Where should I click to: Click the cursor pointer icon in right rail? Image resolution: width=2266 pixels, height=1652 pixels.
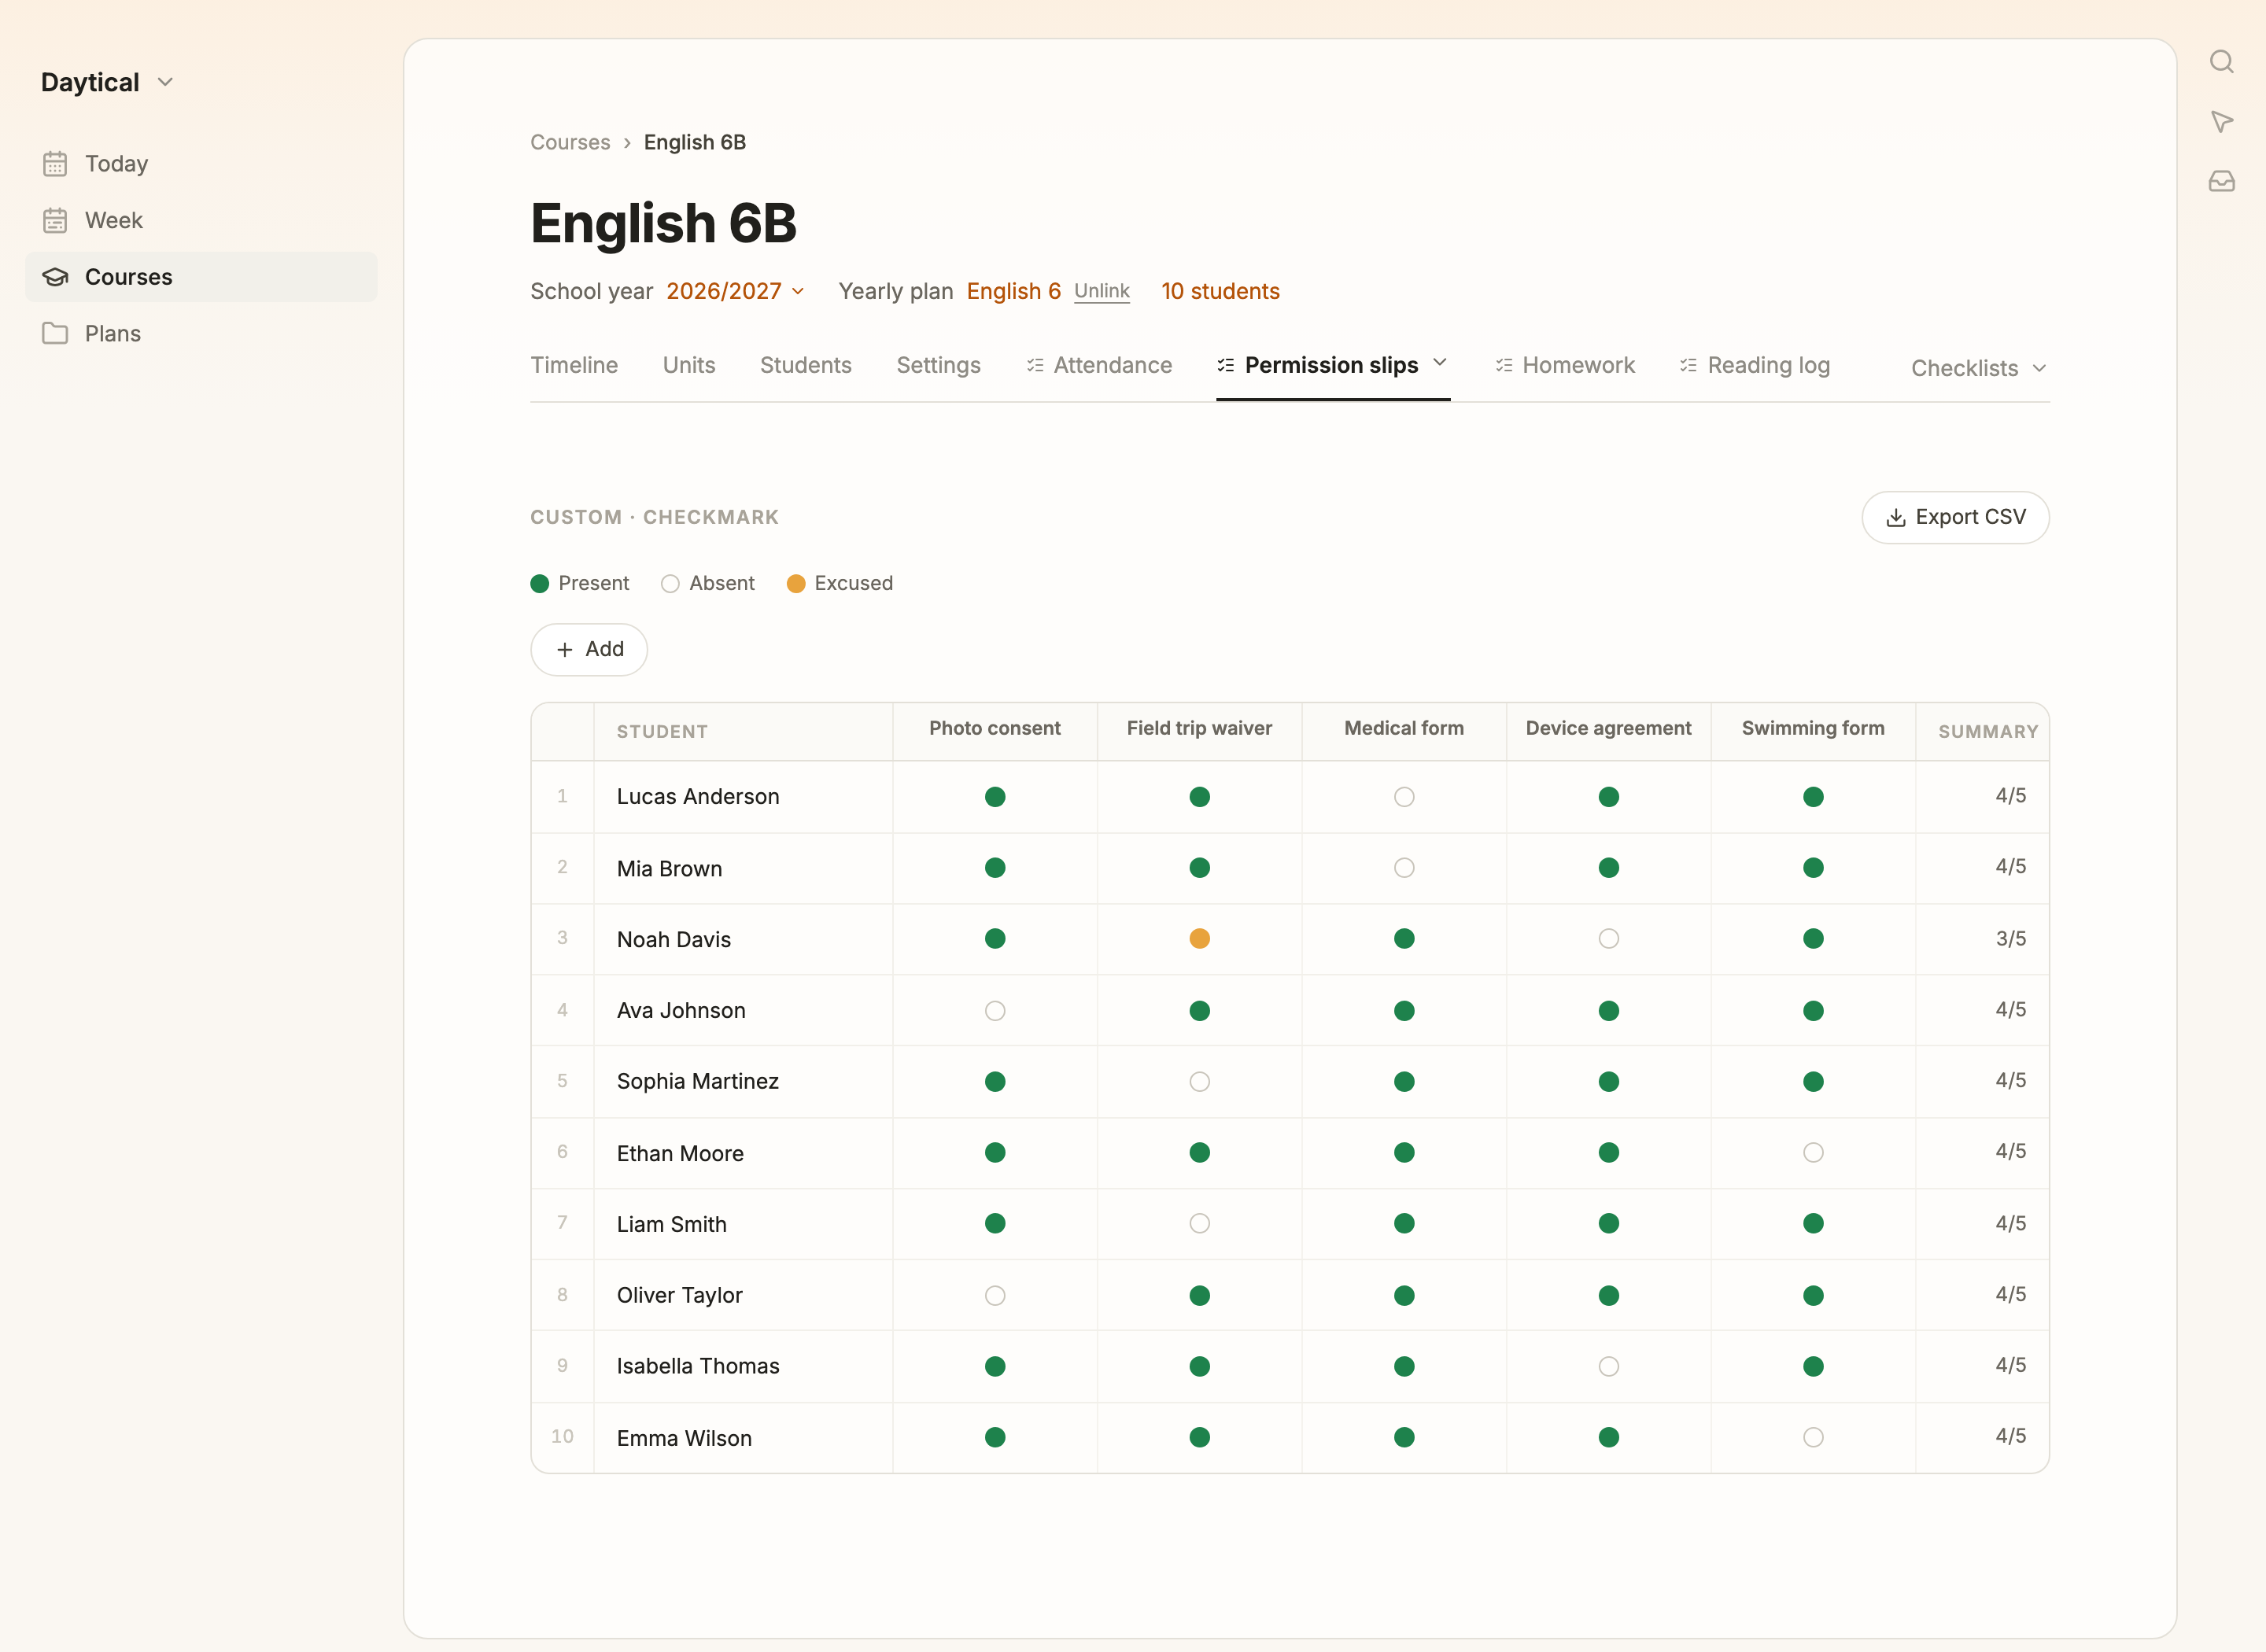pyautogui.click(x=2221, y=122)
